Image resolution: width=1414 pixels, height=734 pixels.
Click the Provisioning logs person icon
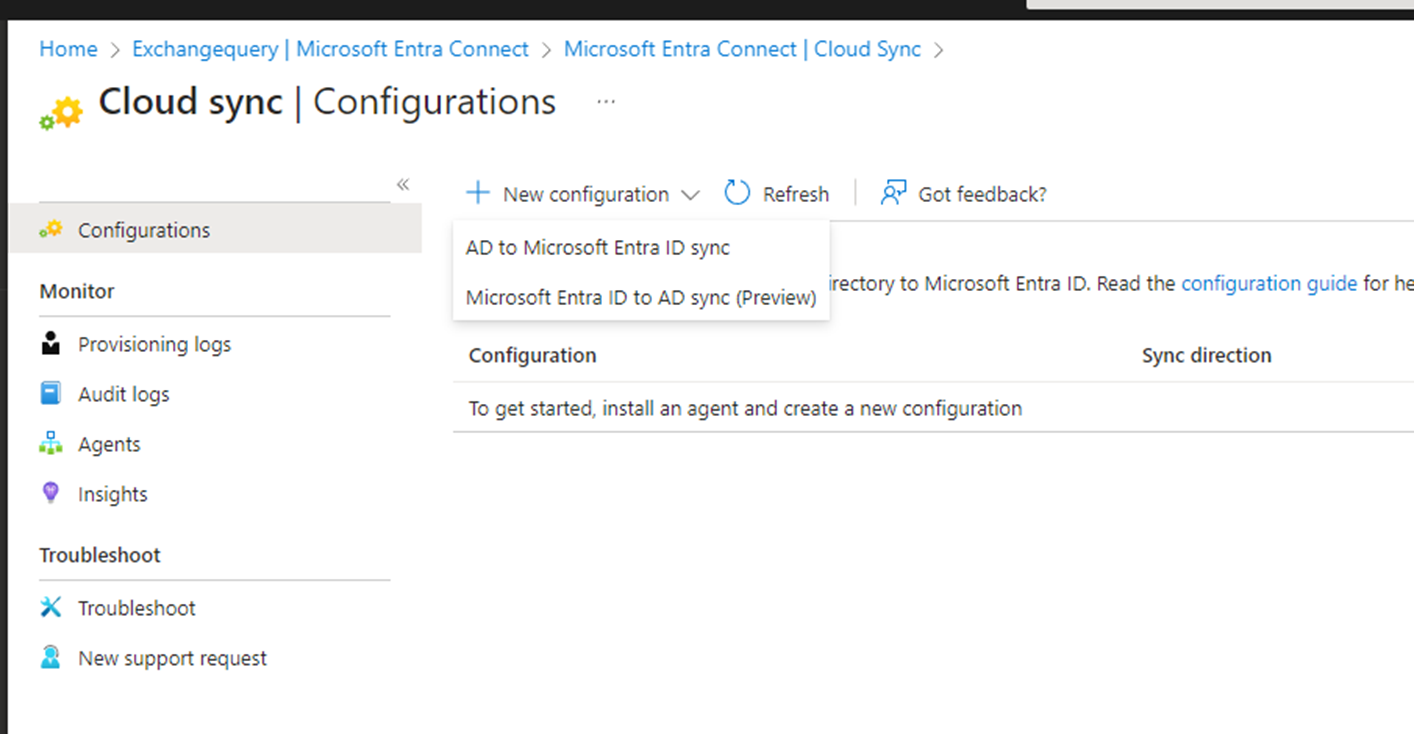pyautogui.click(x=51, y=344)
